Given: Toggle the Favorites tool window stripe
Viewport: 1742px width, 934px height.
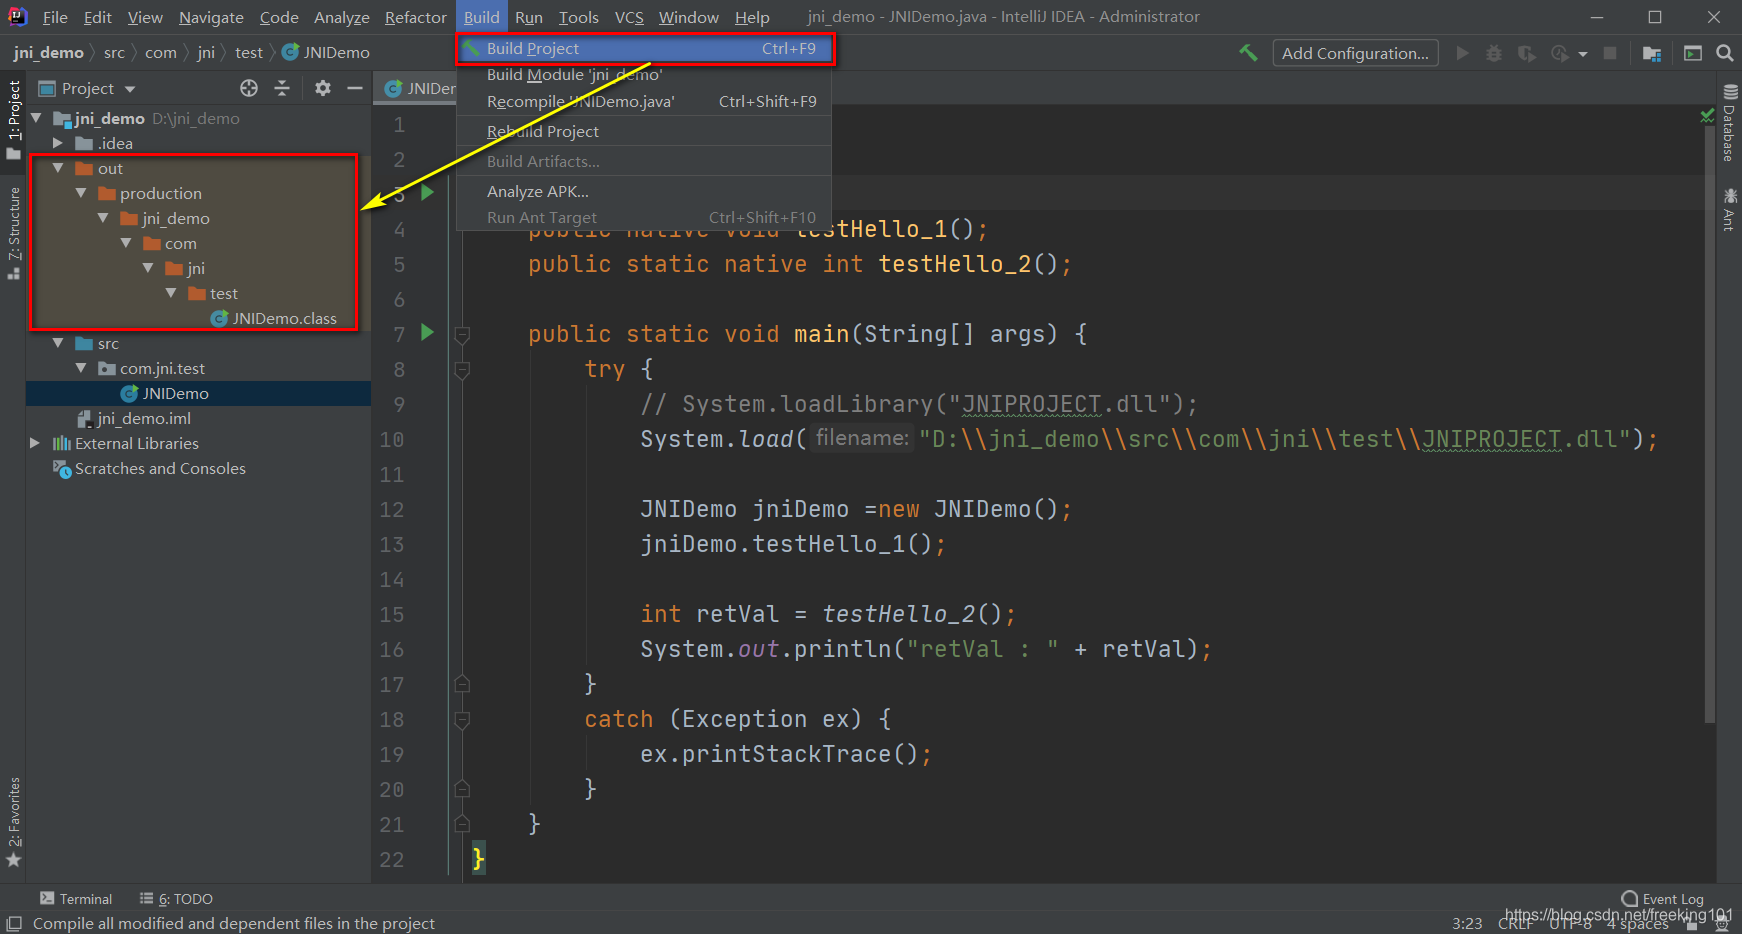Looking at the screenshot, I should [x=13, y=822].
